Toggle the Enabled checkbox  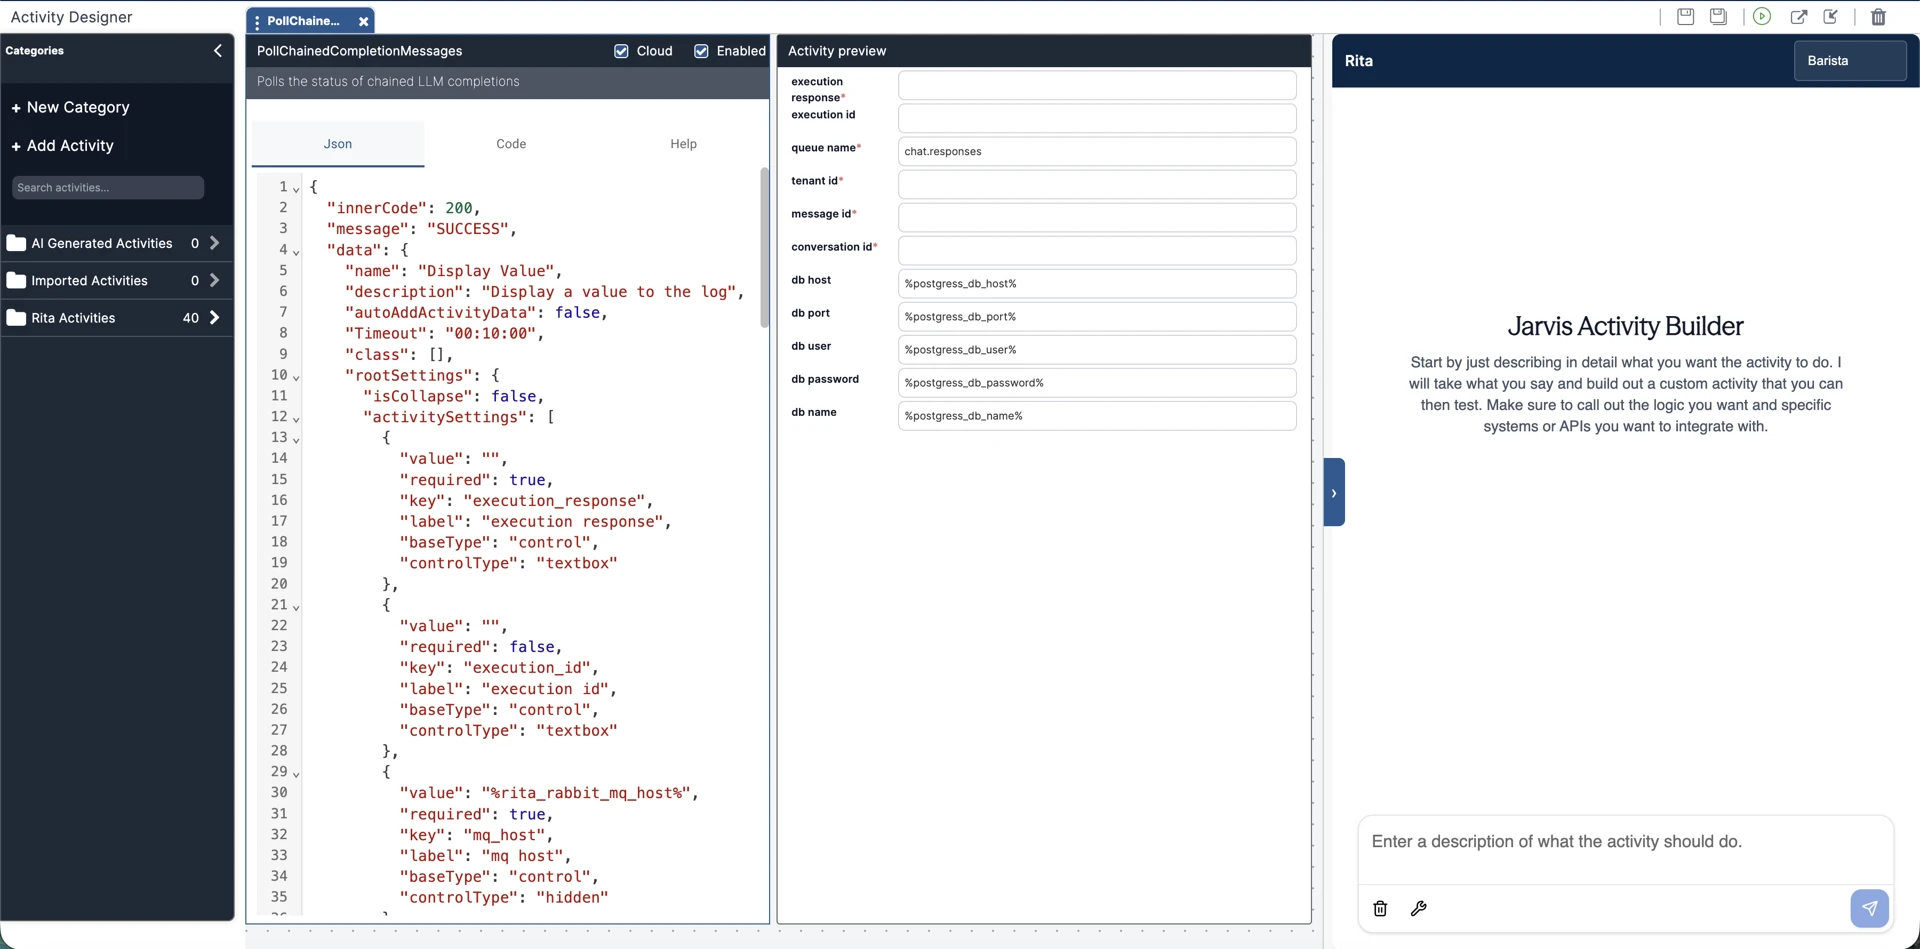pos(701,51)
